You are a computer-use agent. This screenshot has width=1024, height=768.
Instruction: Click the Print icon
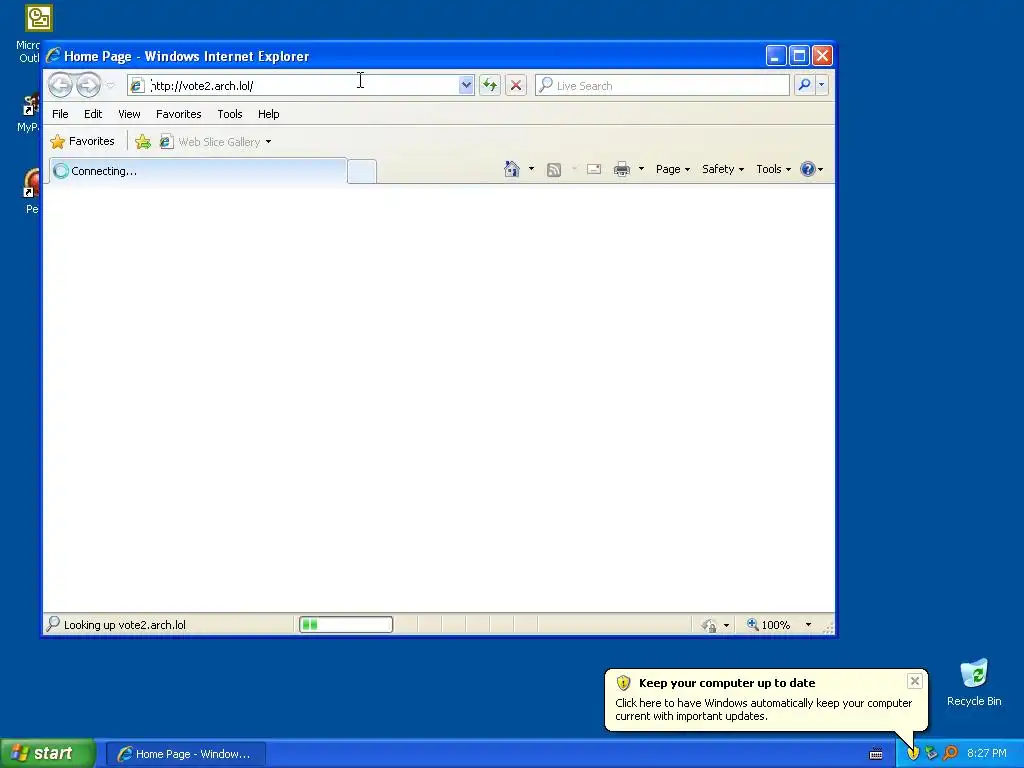pos(622,169)
